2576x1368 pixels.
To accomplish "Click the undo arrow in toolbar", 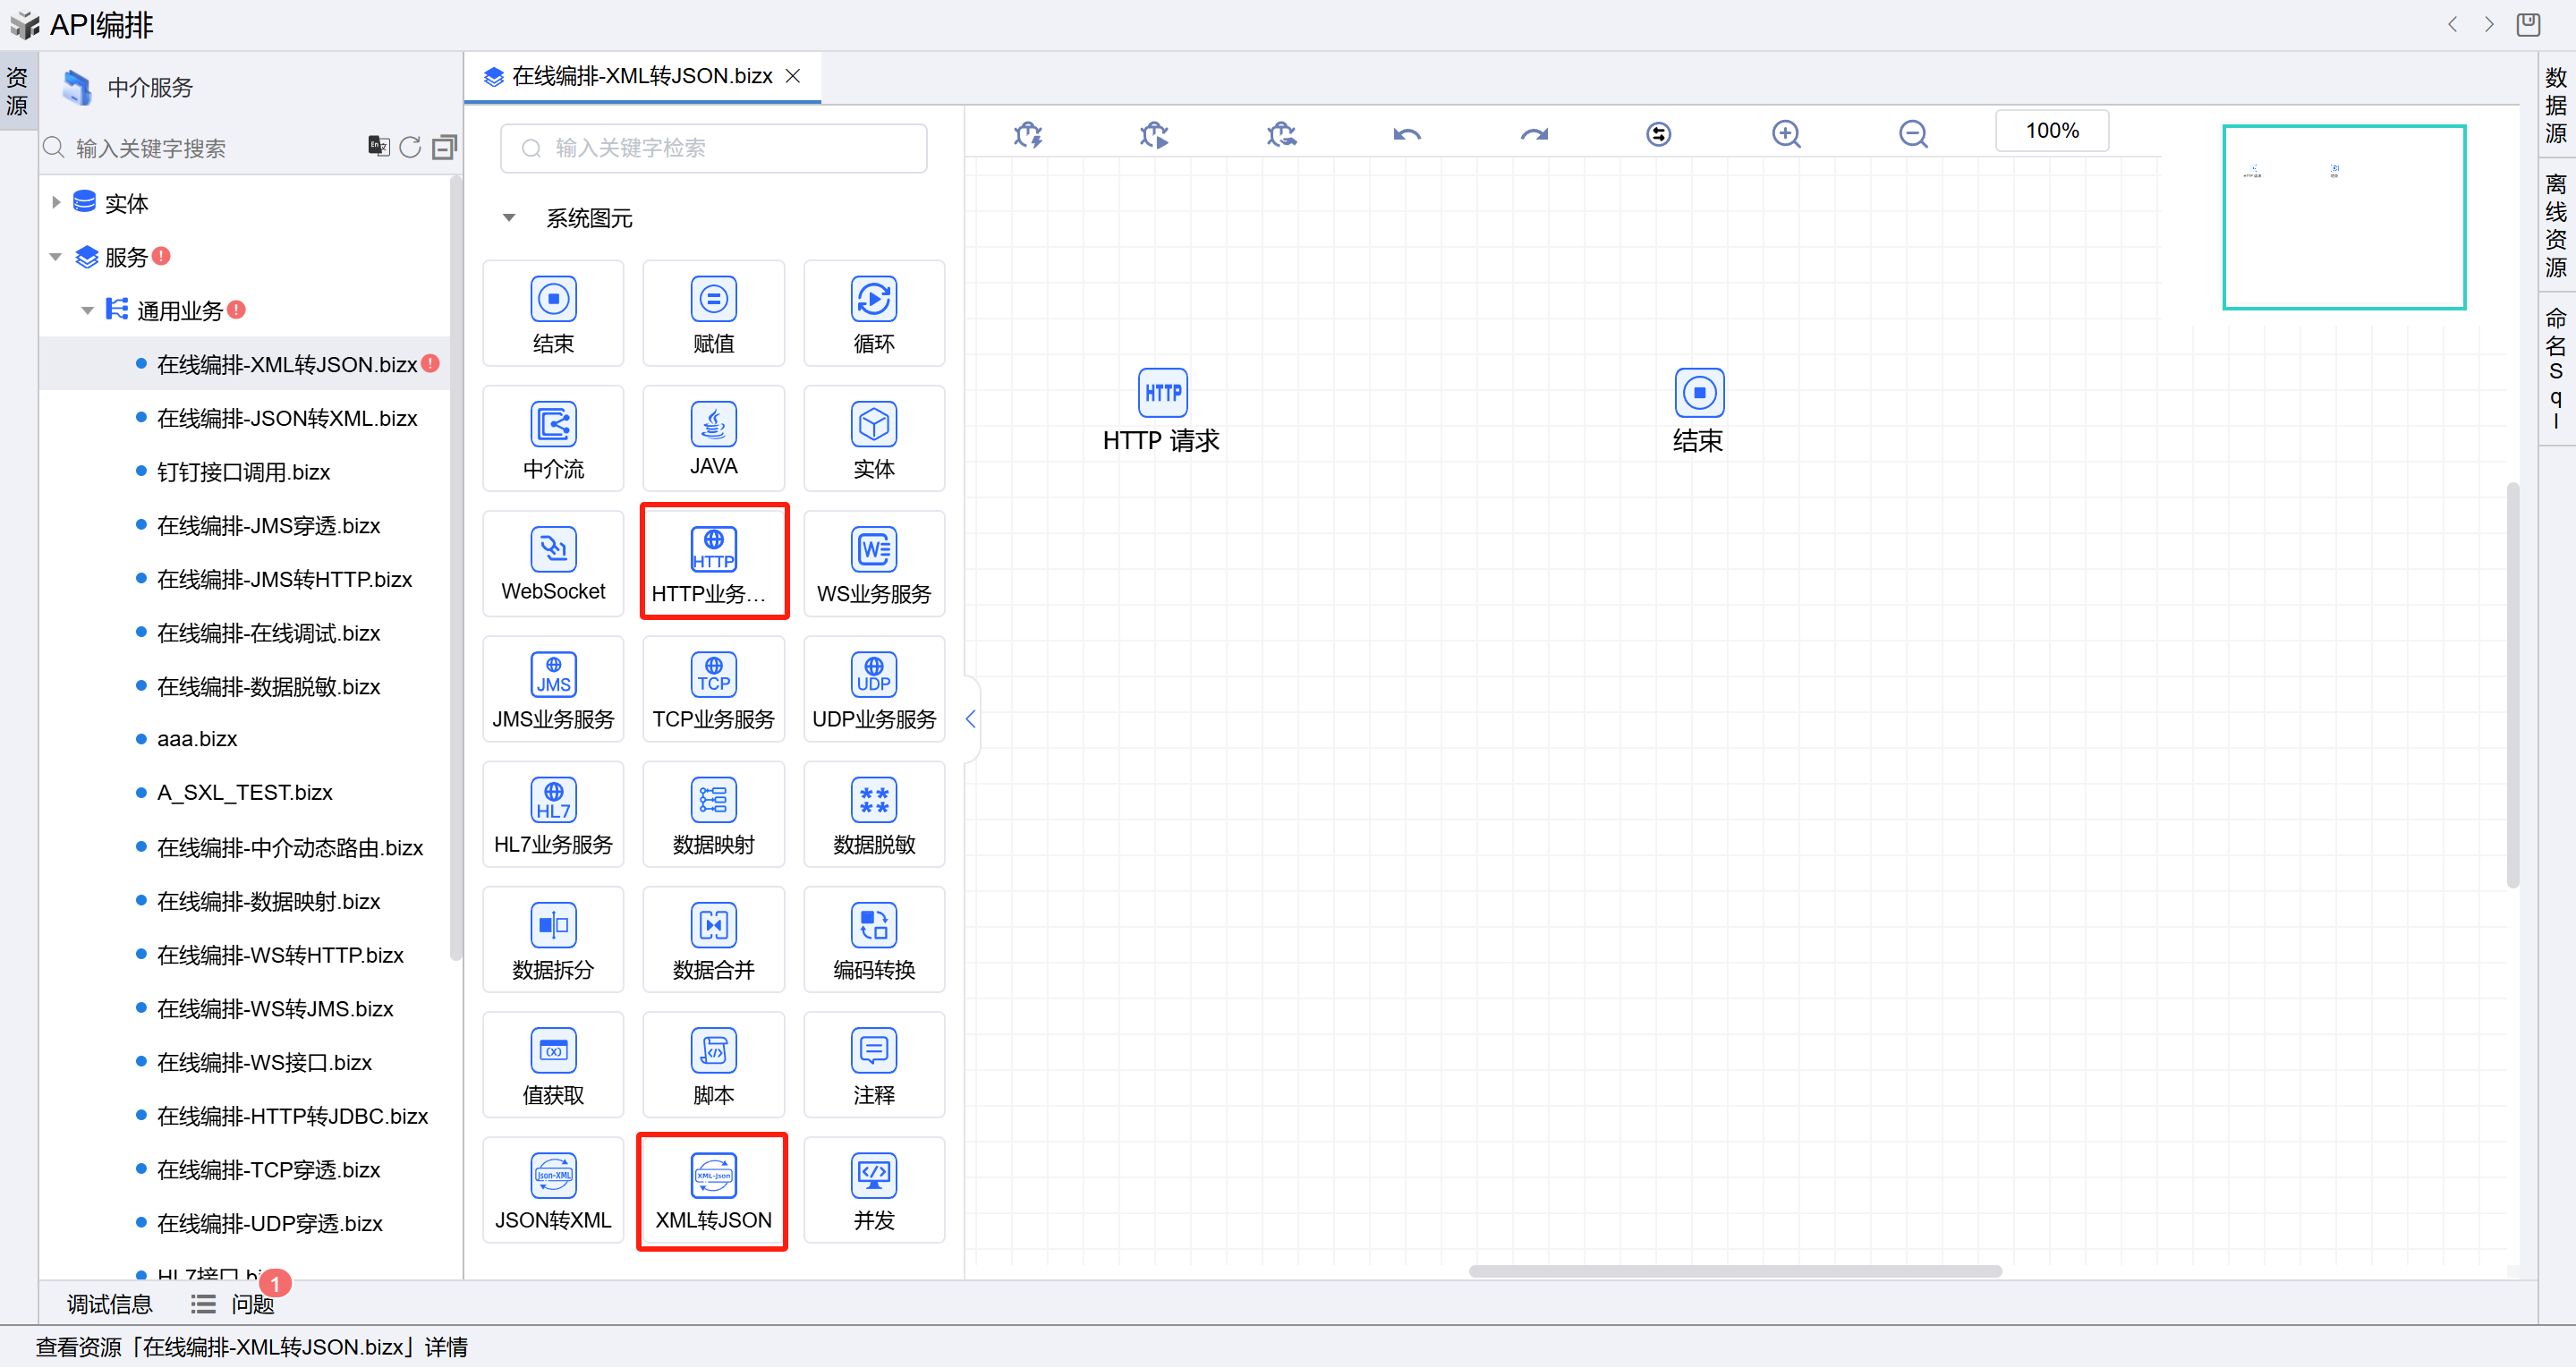I will 1406,133.
